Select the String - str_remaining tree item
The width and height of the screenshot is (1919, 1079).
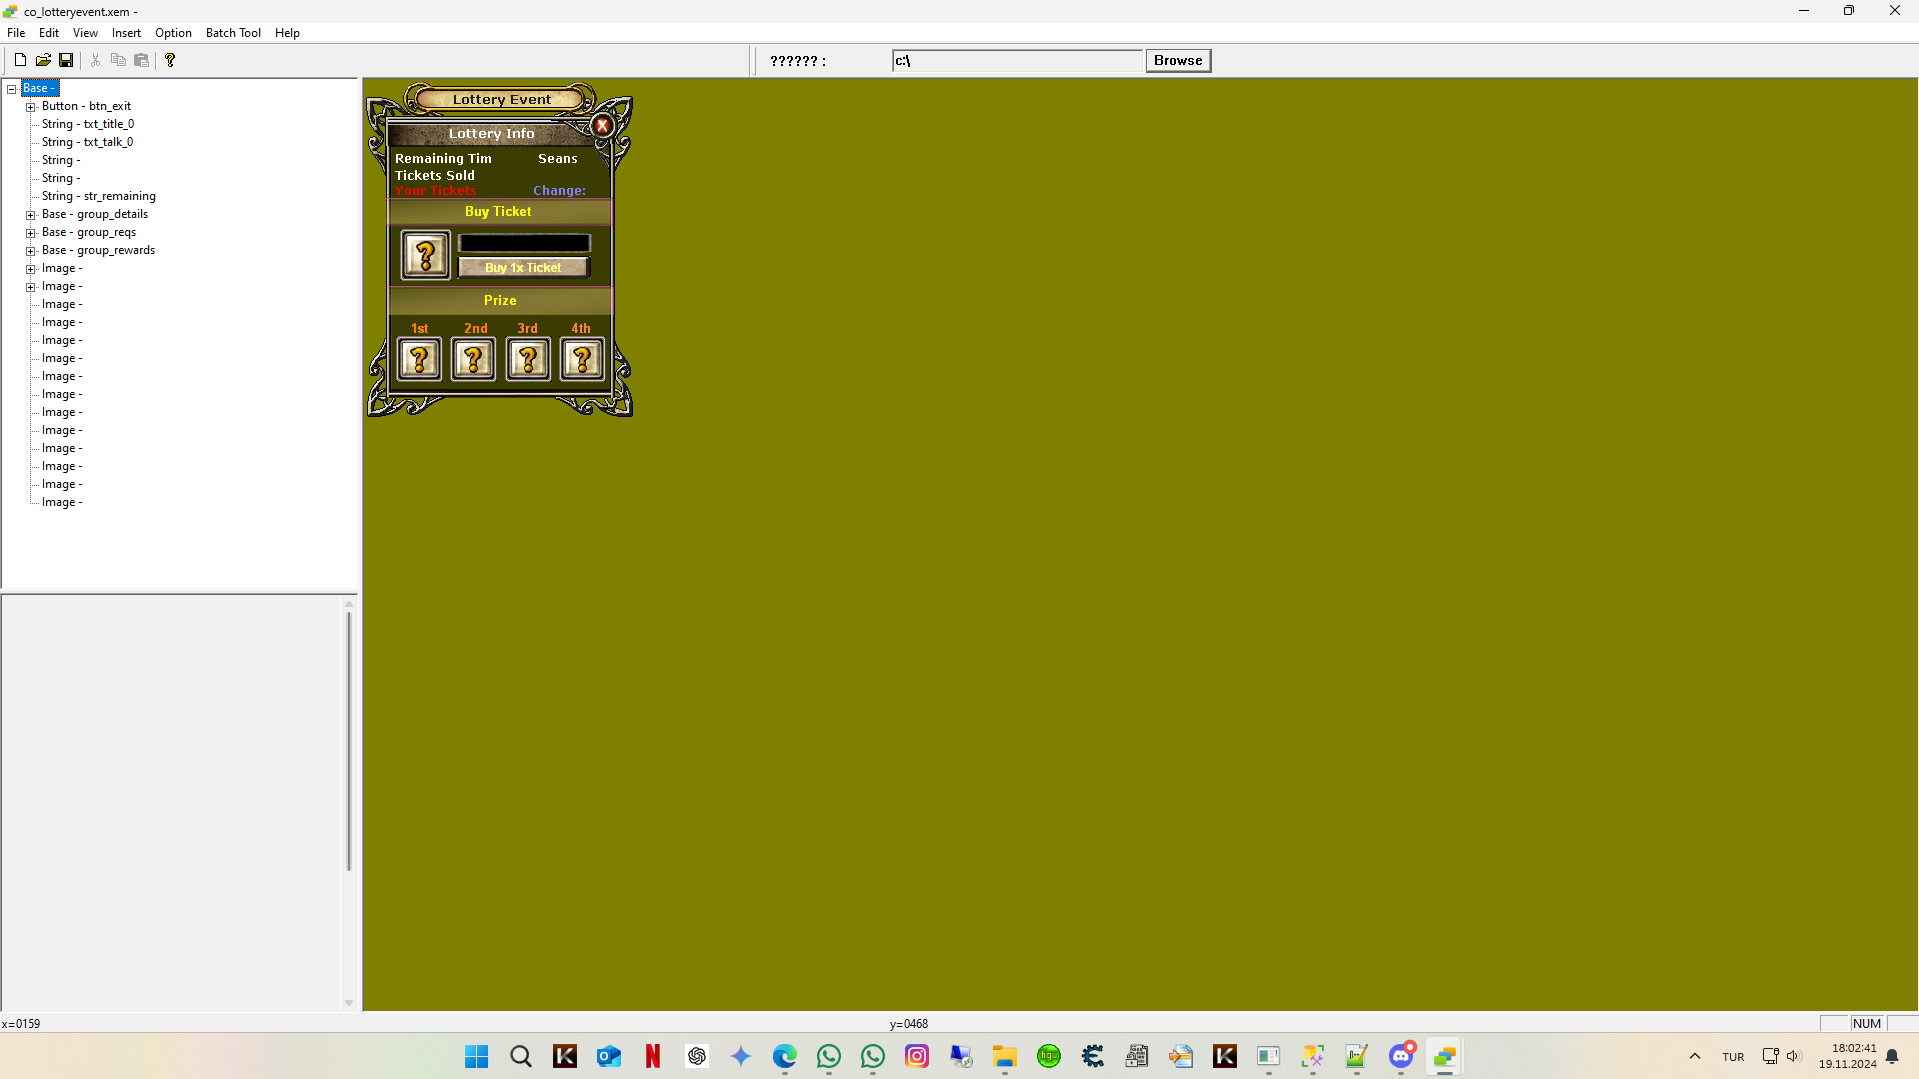click(x=98, y=195)
